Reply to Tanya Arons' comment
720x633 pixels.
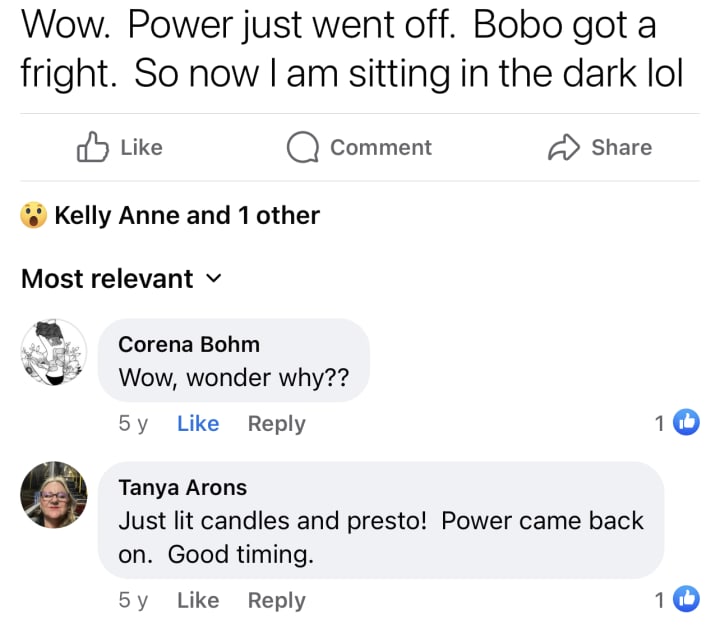point(276,600)
